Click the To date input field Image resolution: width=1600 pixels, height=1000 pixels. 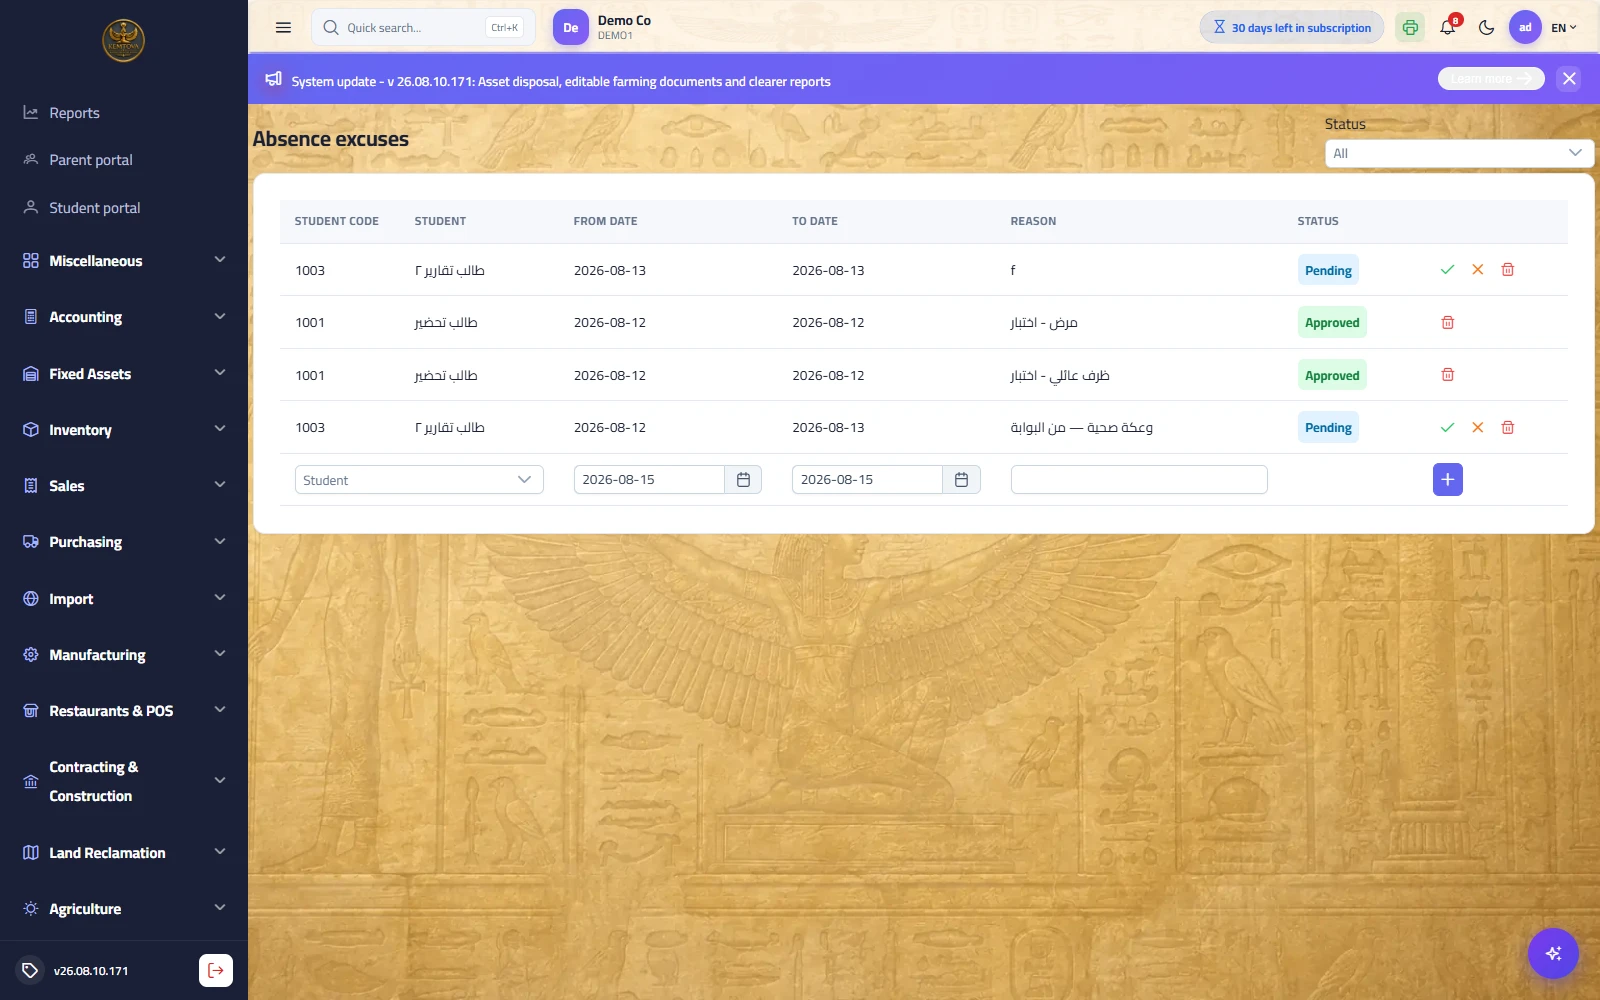(x=867, y=480)
